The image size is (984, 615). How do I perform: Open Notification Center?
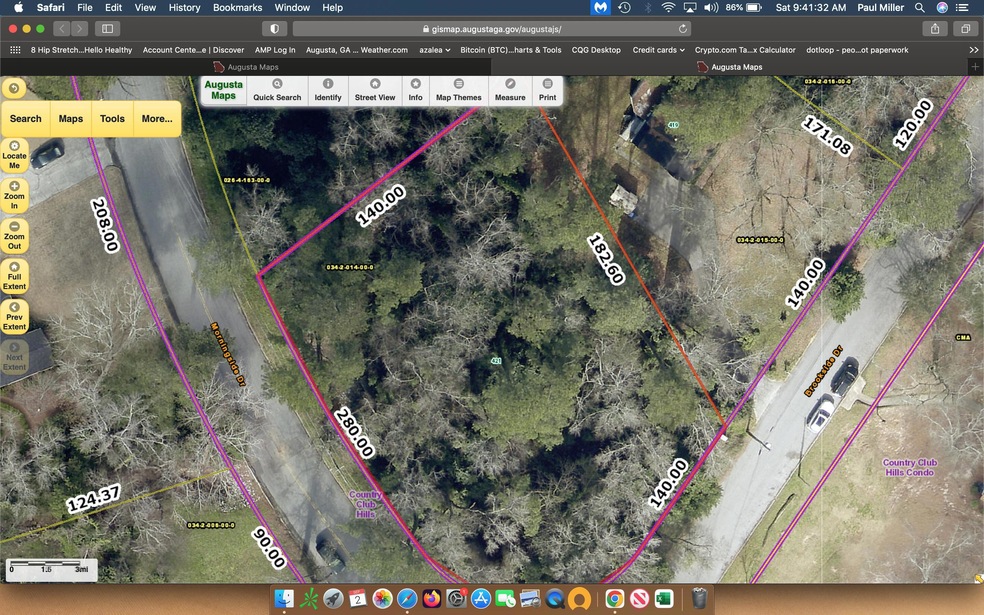coord(962,8)
